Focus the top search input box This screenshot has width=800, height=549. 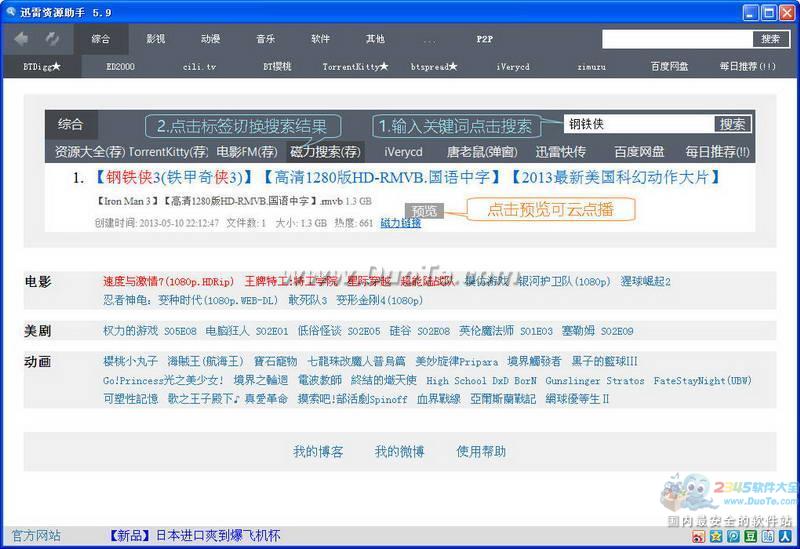pyautogui.click(x=678, y=39)
